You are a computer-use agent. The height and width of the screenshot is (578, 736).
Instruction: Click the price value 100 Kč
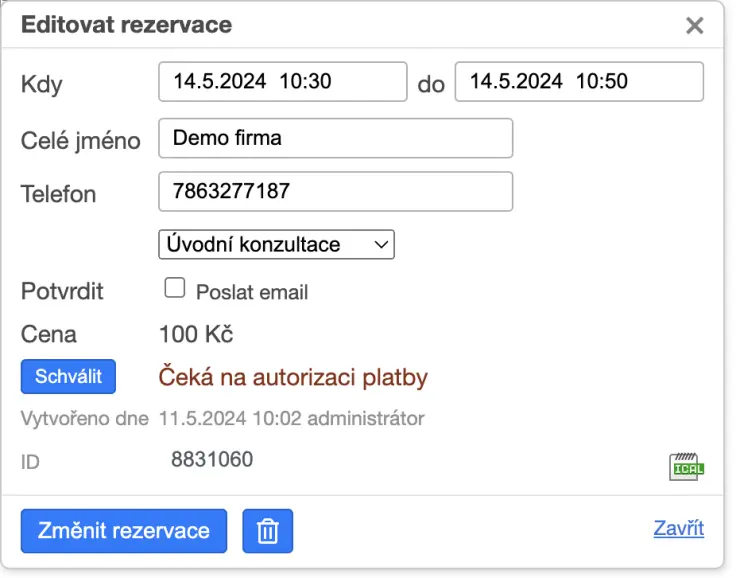[x=196, y=334]
